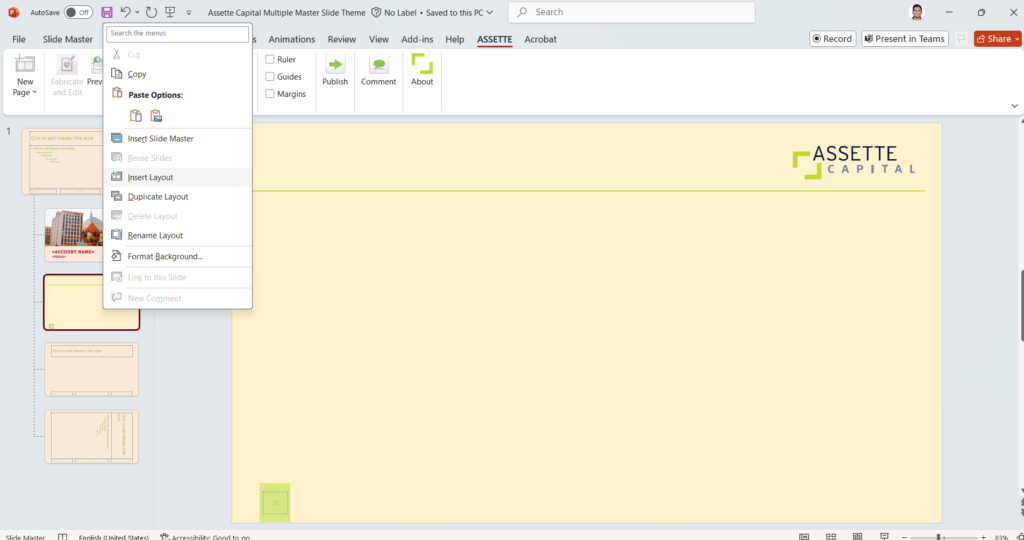
Task: Enable the Ruler checkbox
Action: 270,59
